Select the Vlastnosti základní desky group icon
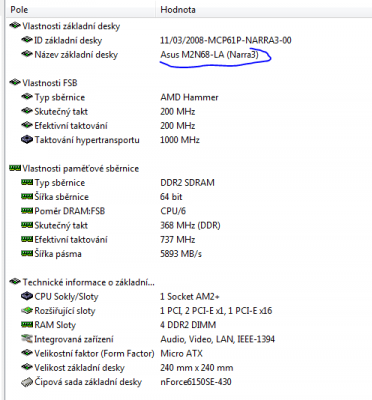 [x=15, y=26]
